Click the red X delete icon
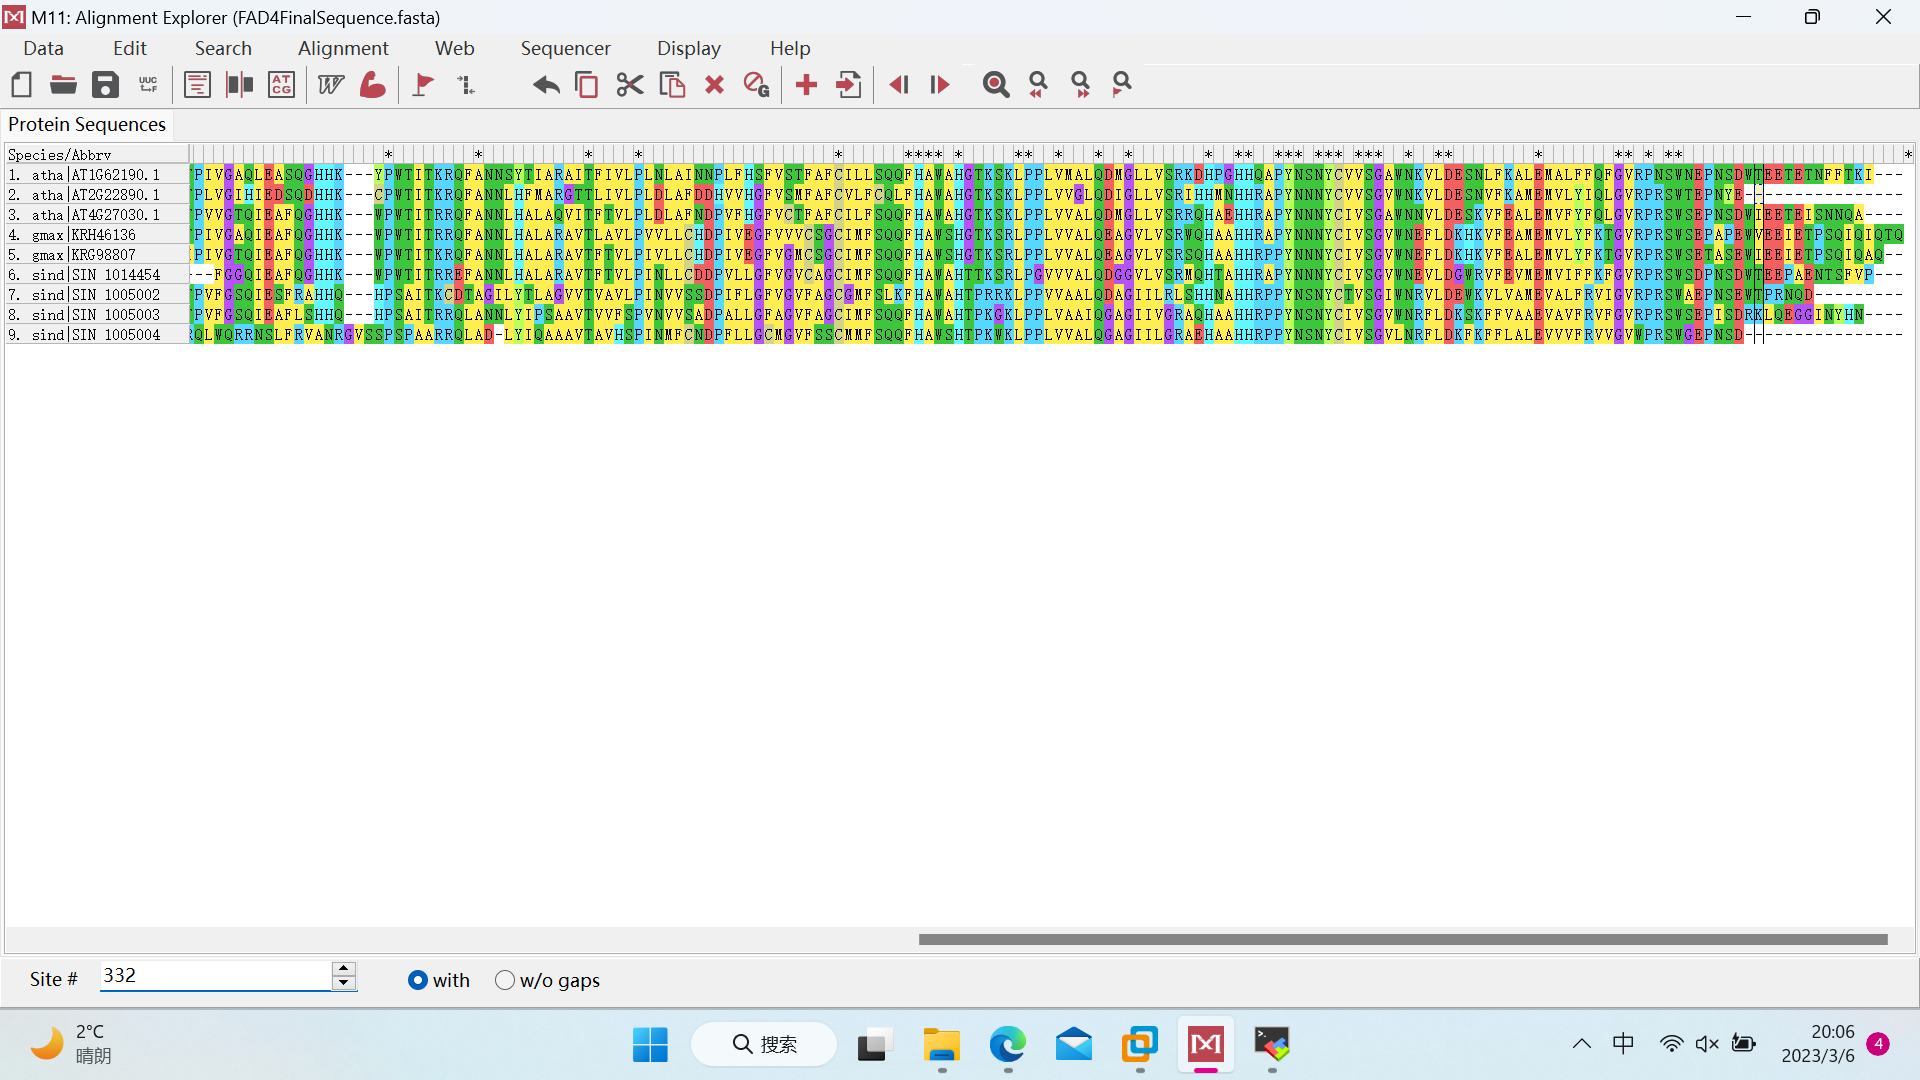Screen dimensions: 1920x1080 714,85
